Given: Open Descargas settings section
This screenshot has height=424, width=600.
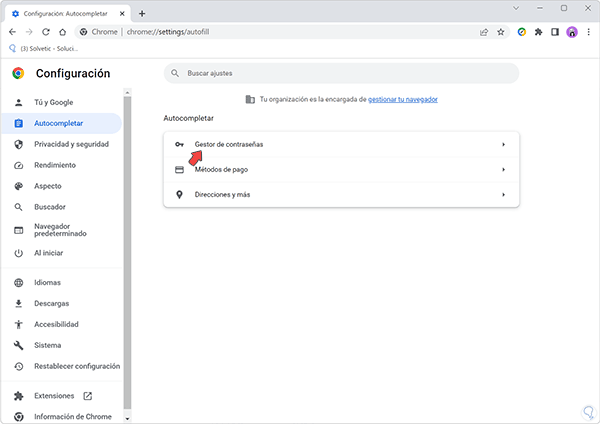Looking at the screenshot, I should [x=51, y=303].
